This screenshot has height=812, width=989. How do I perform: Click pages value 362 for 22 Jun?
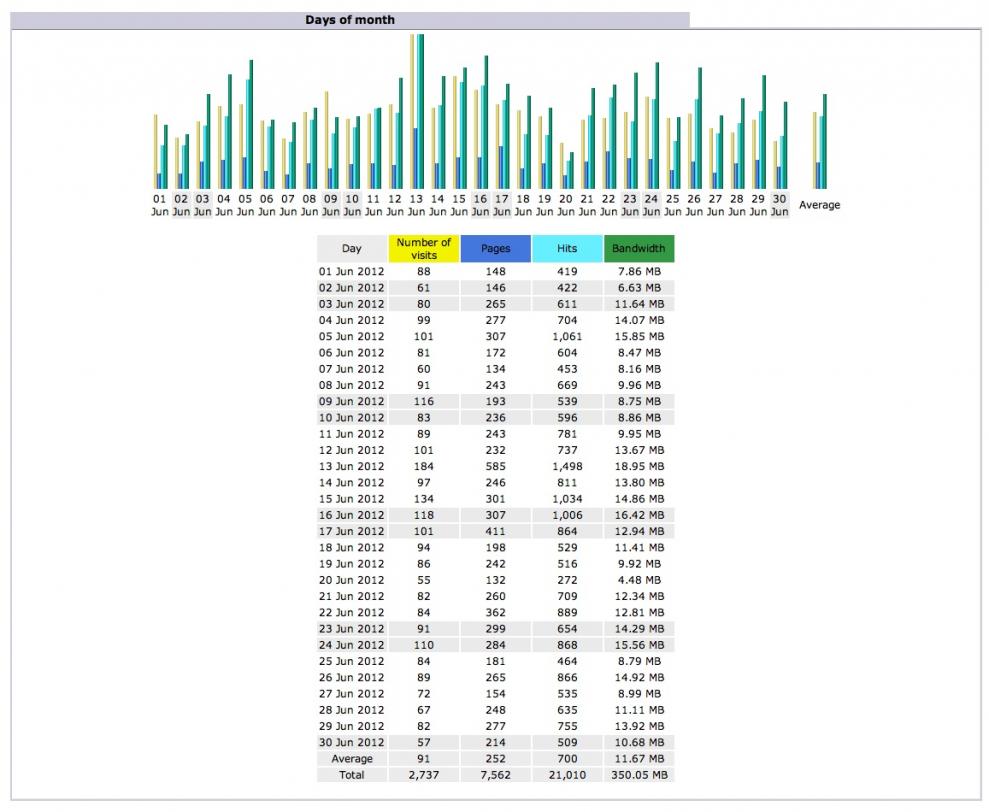pyautogui.click(x=495, y=613)
